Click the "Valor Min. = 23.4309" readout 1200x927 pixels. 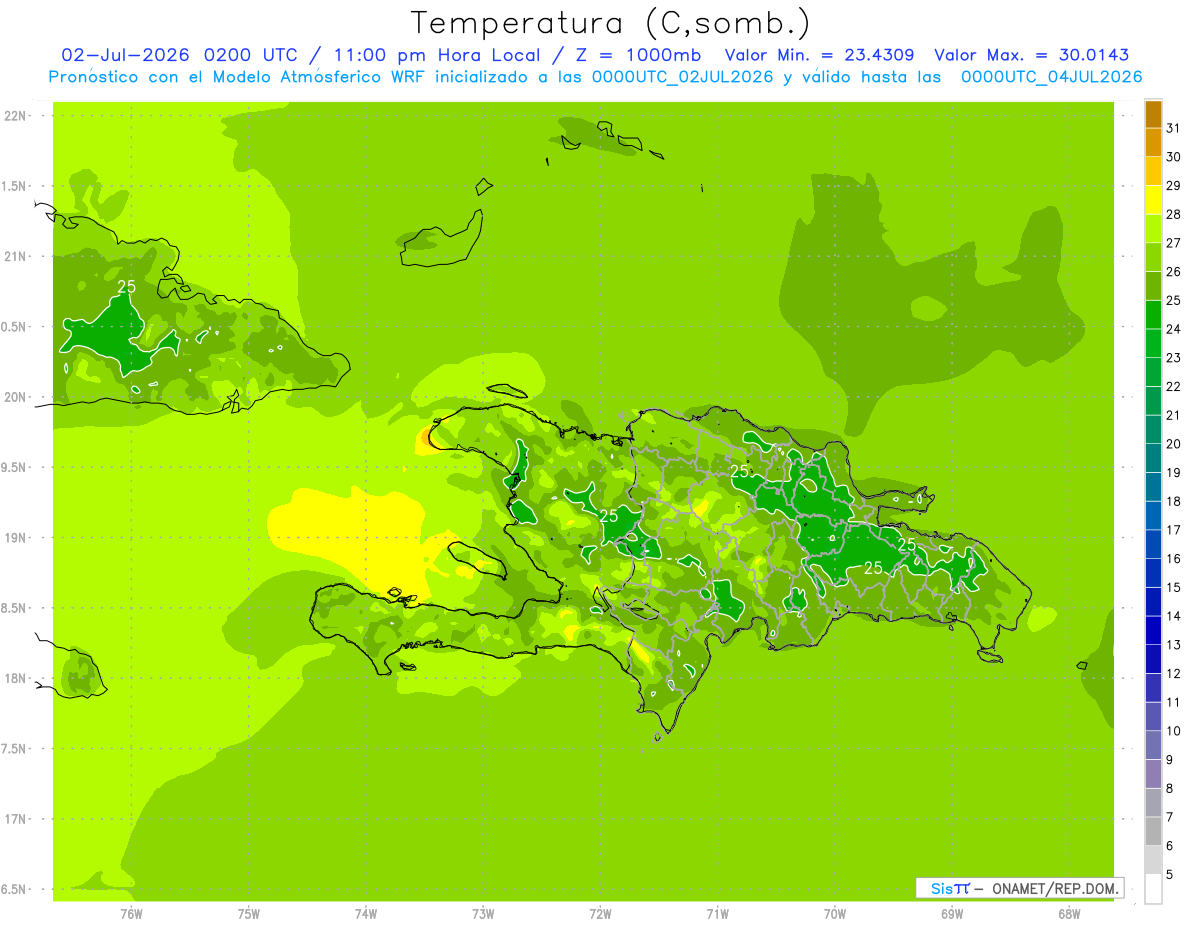[x=819, y=55]
